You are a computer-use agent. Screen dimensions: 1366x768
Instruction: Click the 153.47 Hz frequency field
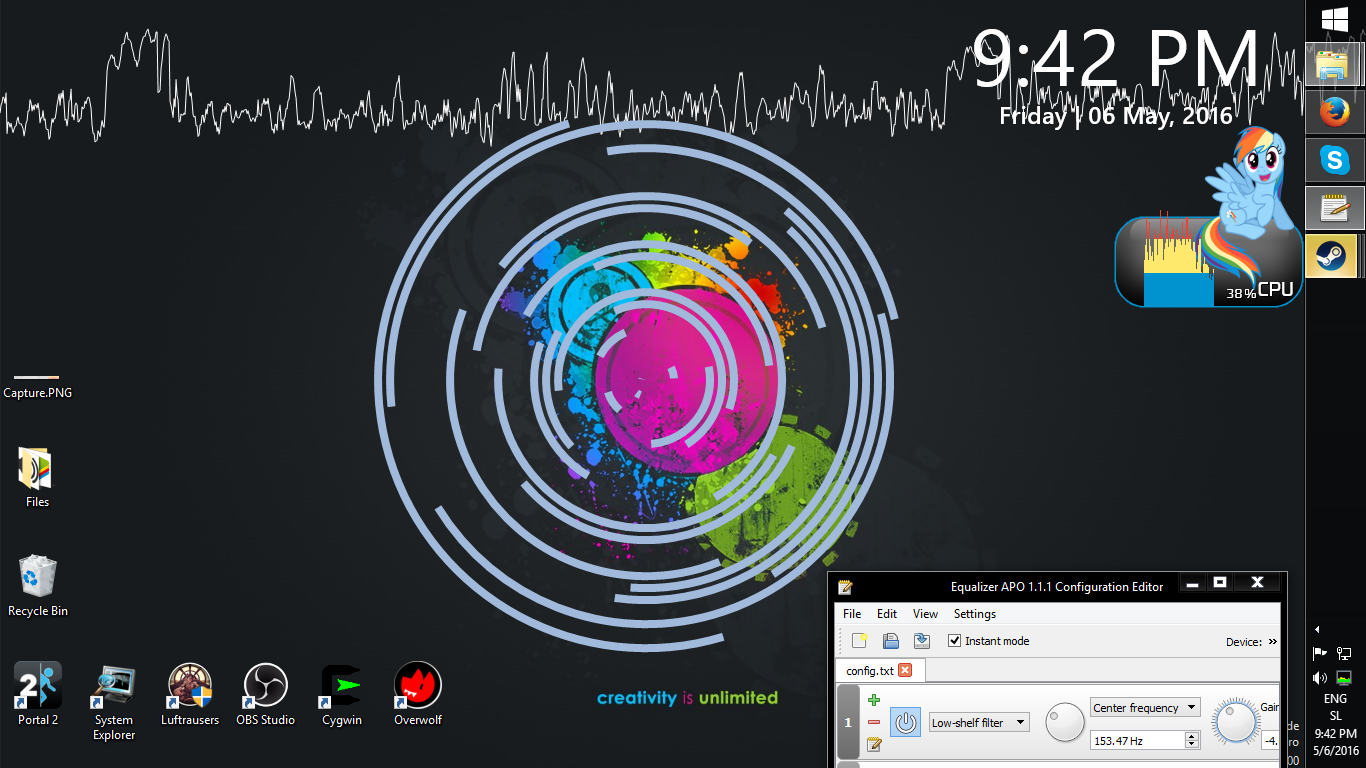coord(1136,741)
